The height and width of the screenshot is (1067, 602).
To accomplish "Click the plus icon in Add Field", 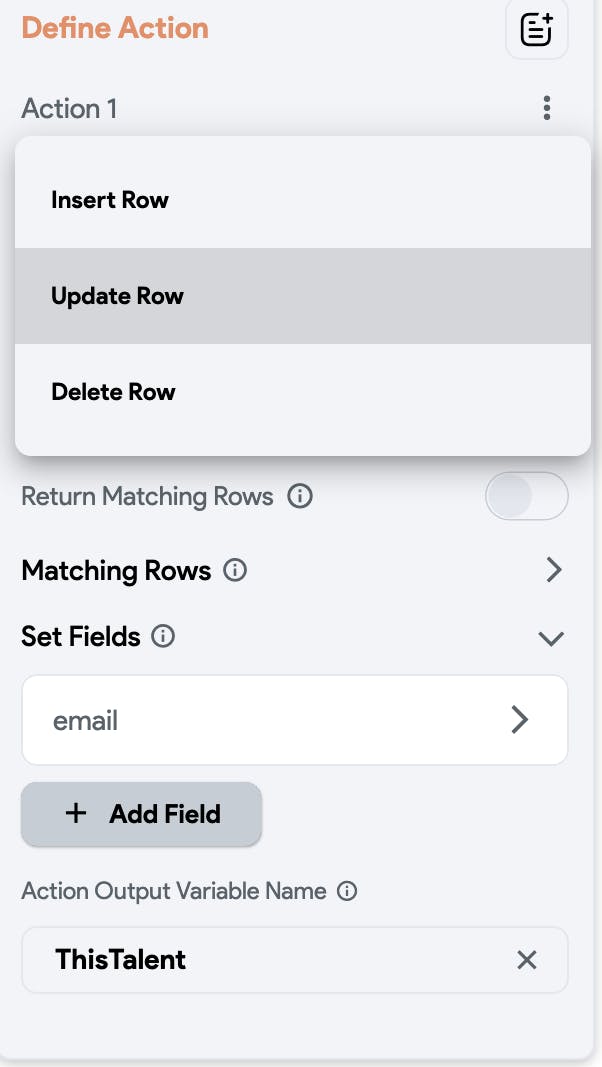I will [75, 814].
